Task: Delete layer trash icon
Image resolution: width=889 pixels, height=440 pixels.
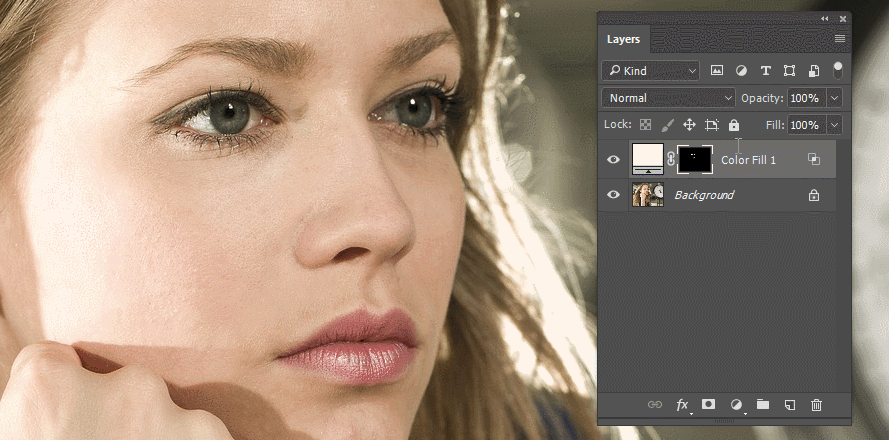Action: pyautogui.click(x=816, y=404)
